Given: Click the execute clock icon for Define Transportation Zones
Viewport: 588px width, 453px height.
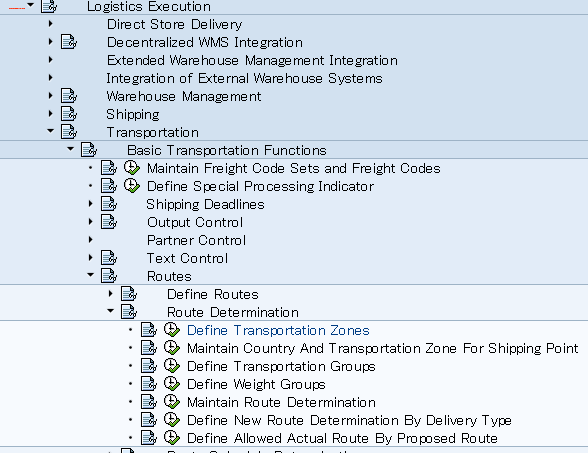Looking at the screenshot, I should [172, 330].
